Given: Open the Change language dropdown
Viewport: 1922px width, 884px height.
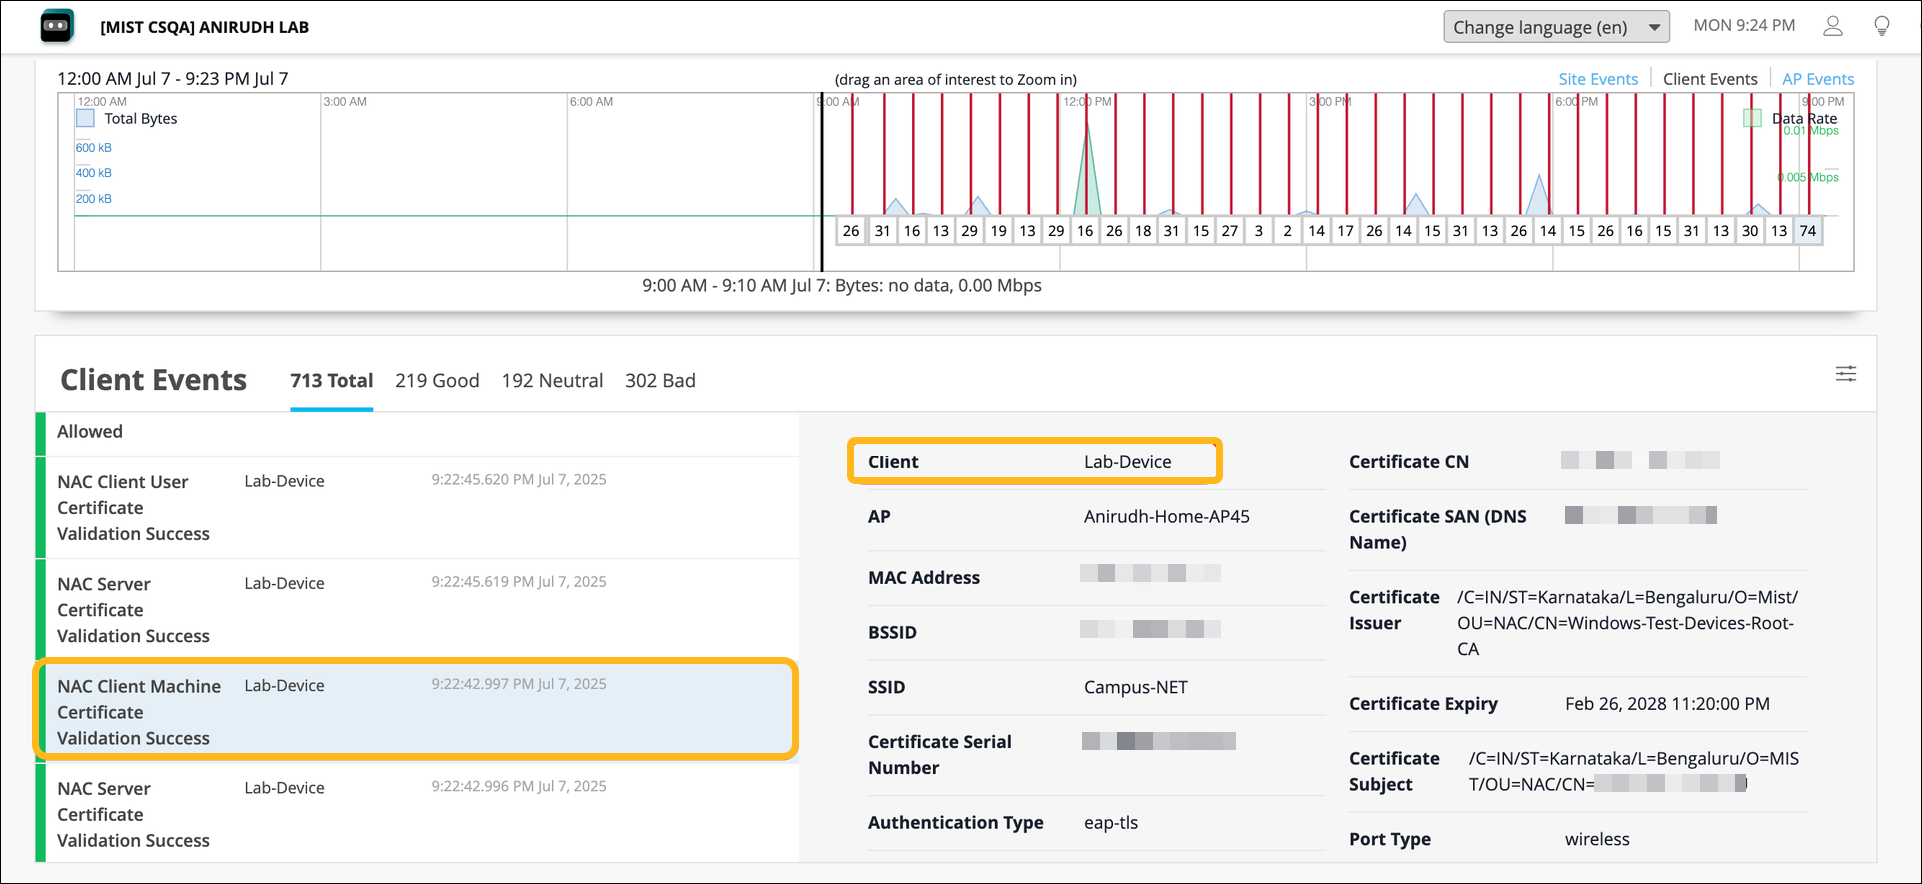Looking at the screenshot, I should 1555,27.
